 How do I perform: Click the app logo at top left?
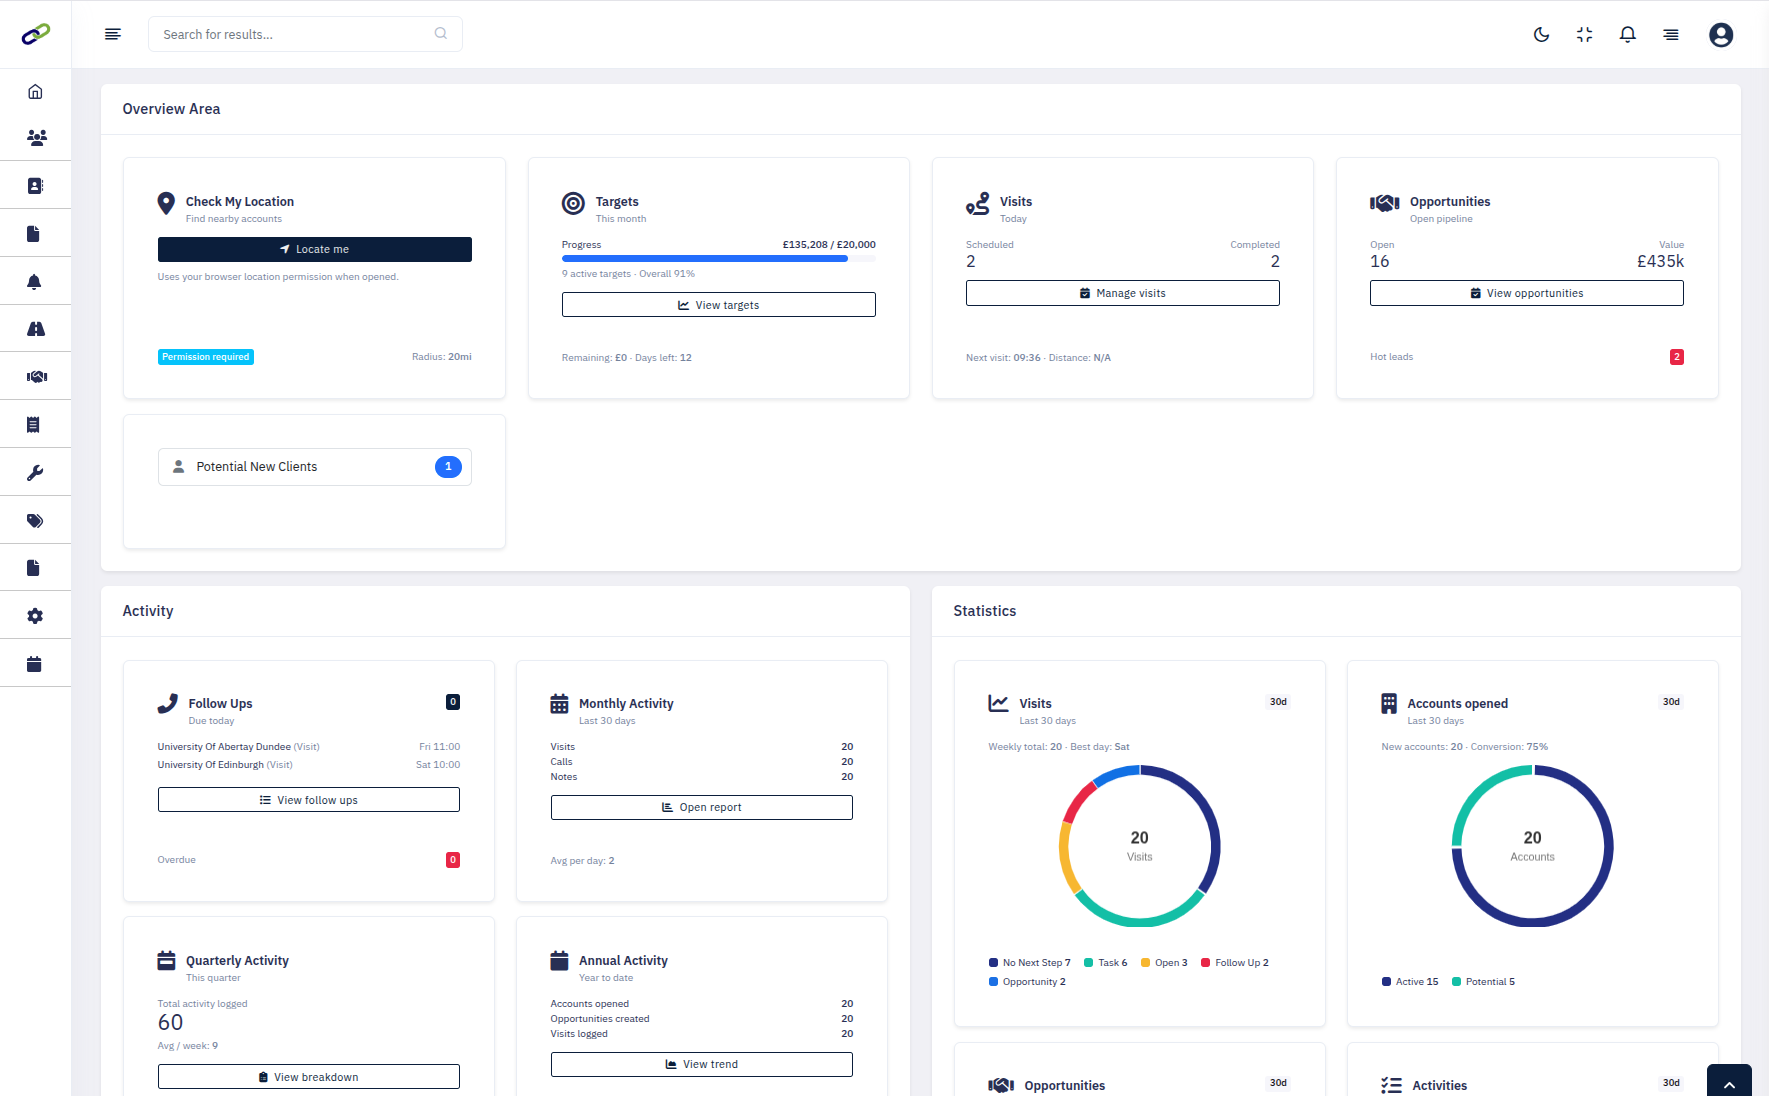pyautogui.click(x=36, y=34)
